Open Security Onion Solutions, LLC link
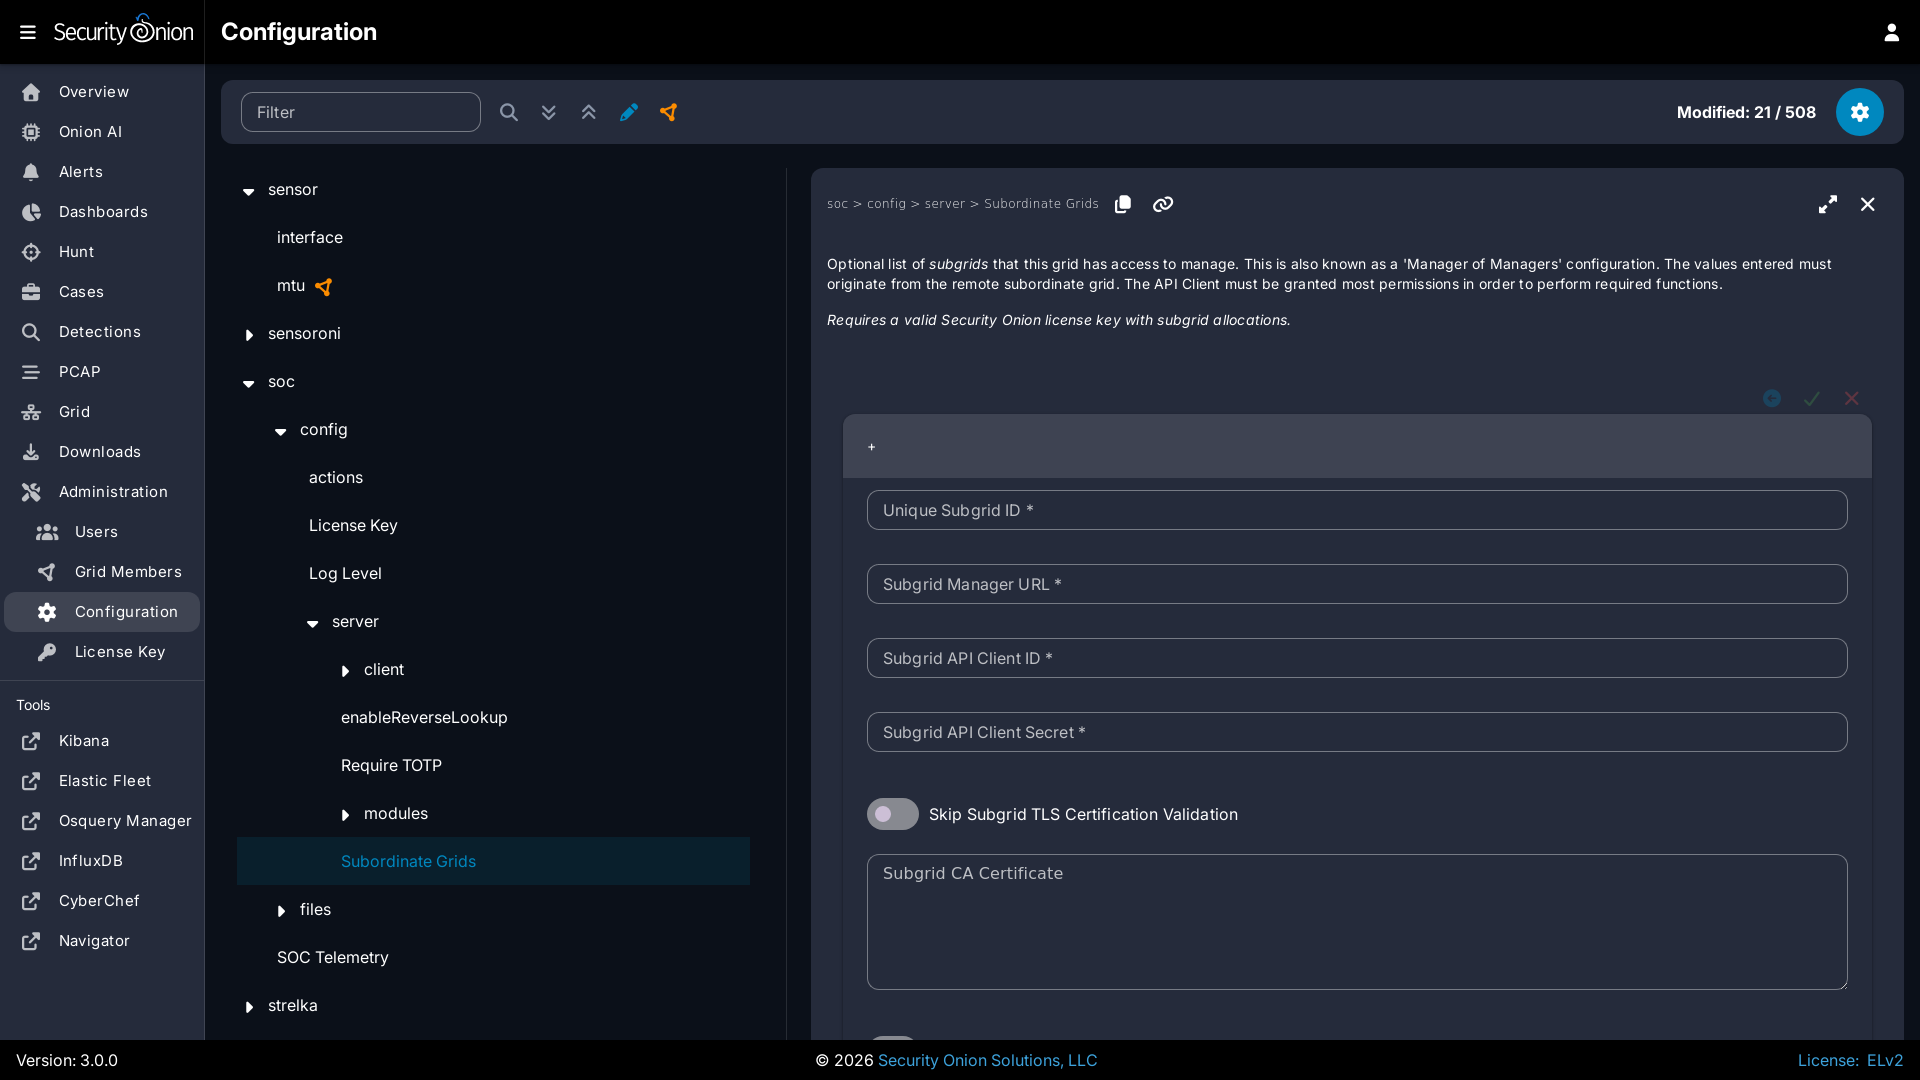 tap(987, 1060)
